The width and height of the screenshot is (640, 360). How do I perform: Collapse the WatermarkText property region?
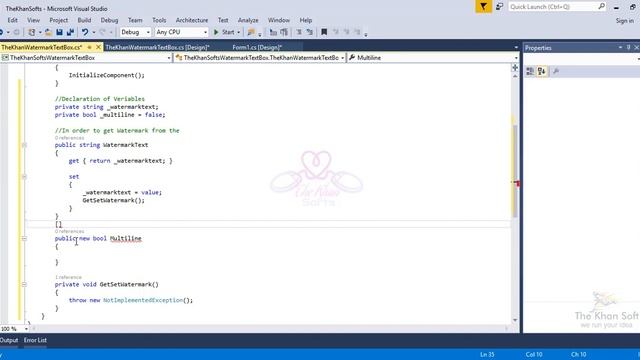pyautogui.click(x=24, y=145)
